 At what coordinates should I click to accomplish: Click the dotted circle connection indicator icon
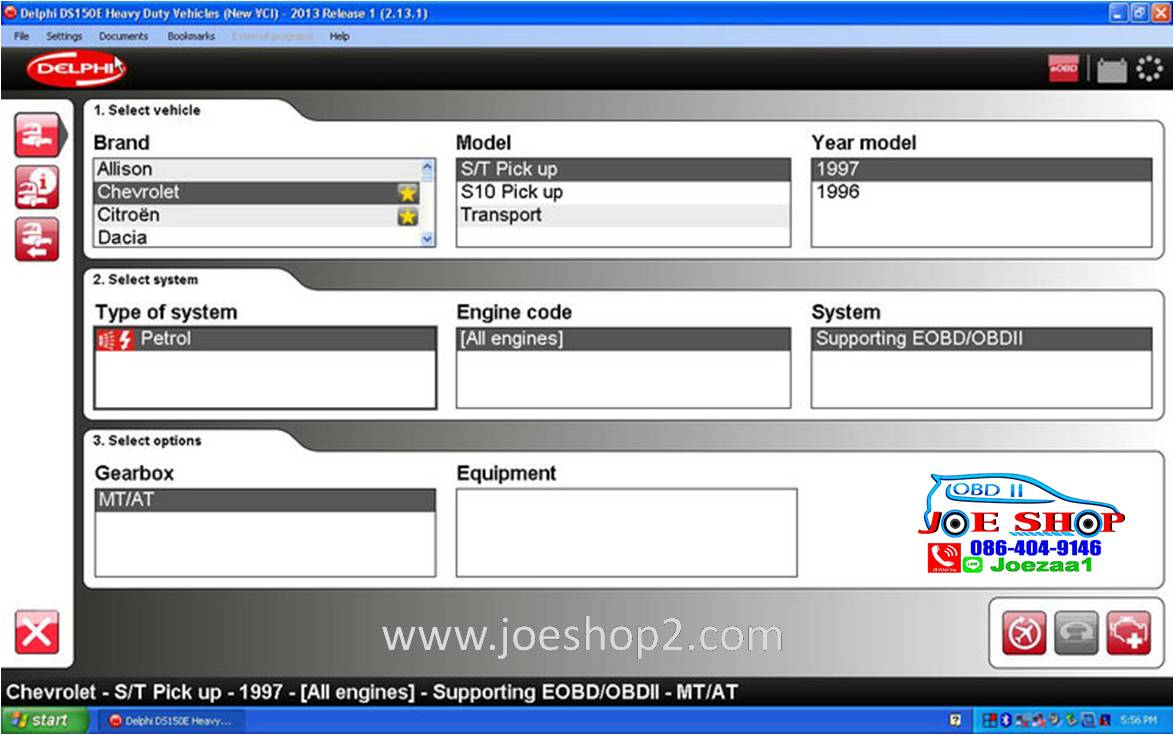click(x=1149, y=70)
